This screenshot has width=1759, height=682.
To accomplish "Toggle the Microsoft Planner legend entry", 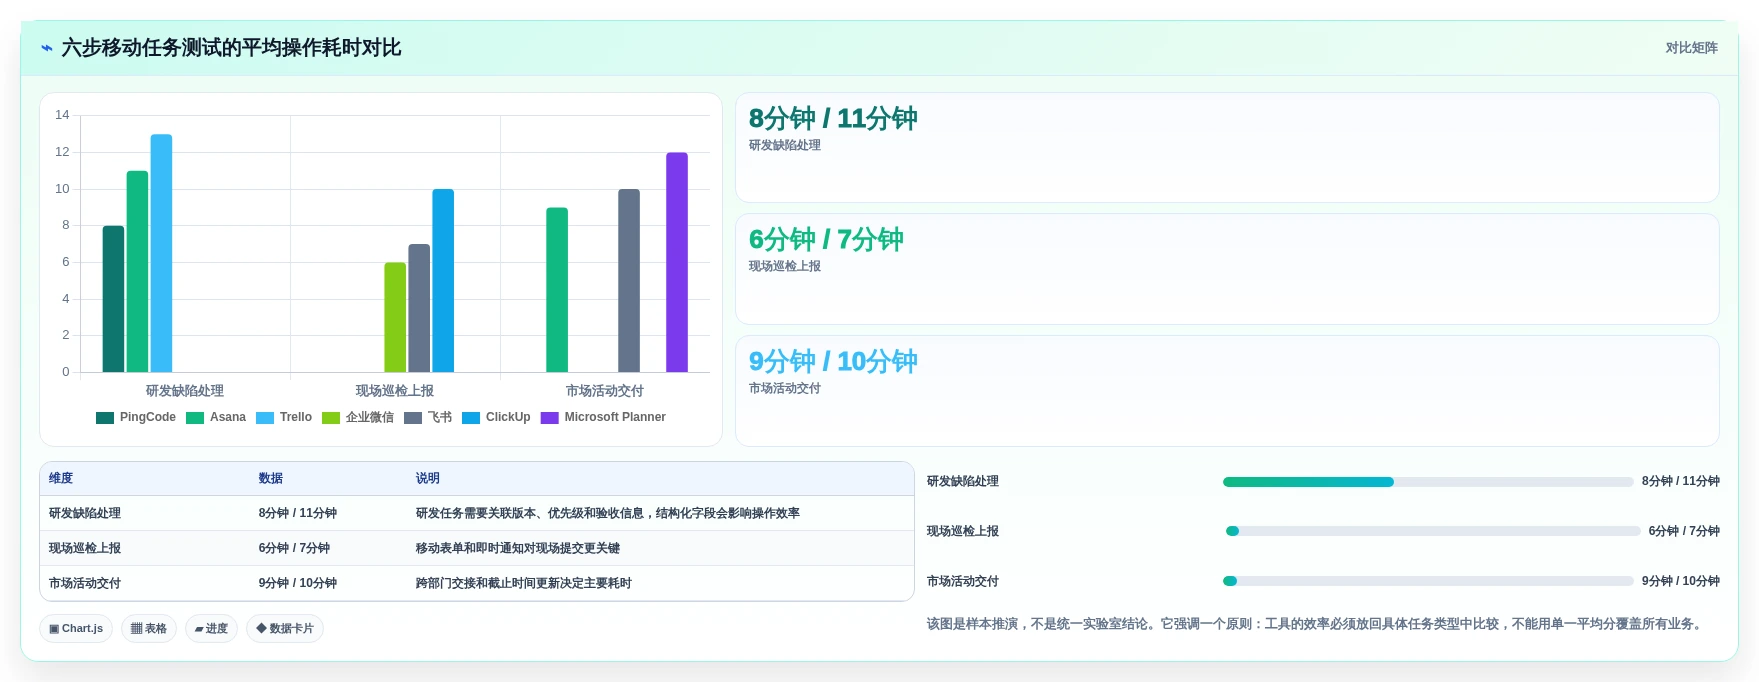I will click(x=603, y=418).
